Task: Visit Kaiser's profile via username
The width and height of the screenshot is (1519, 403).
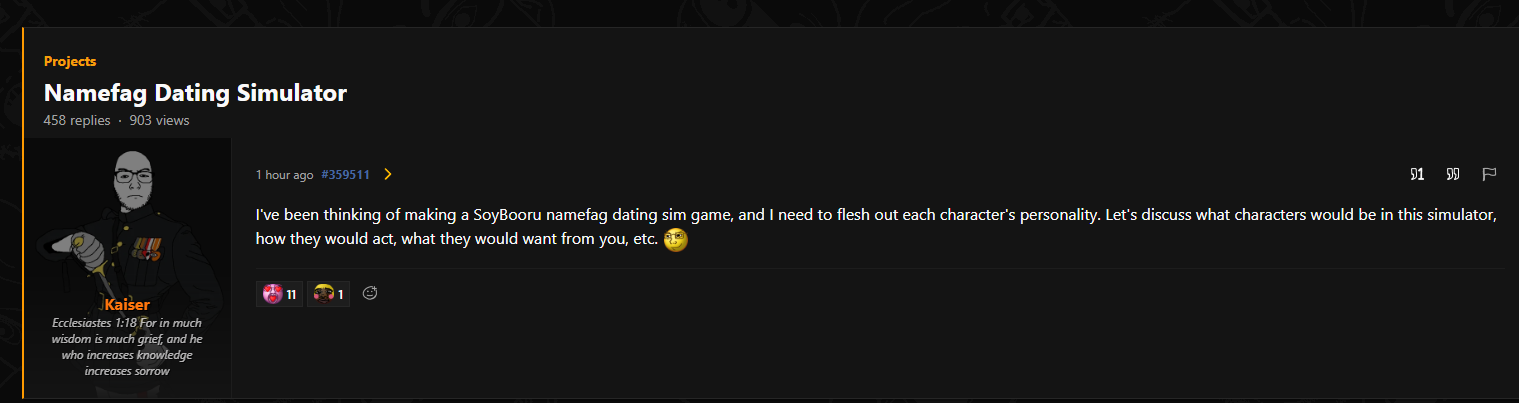Action: pyautogui.click(x=126, y=304)
